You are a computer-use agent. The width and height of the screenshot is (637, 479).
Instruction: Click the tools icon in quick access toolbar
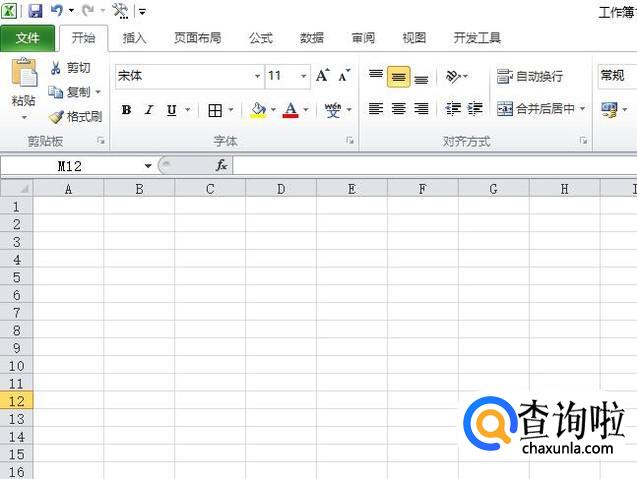[x=120, y=11]
